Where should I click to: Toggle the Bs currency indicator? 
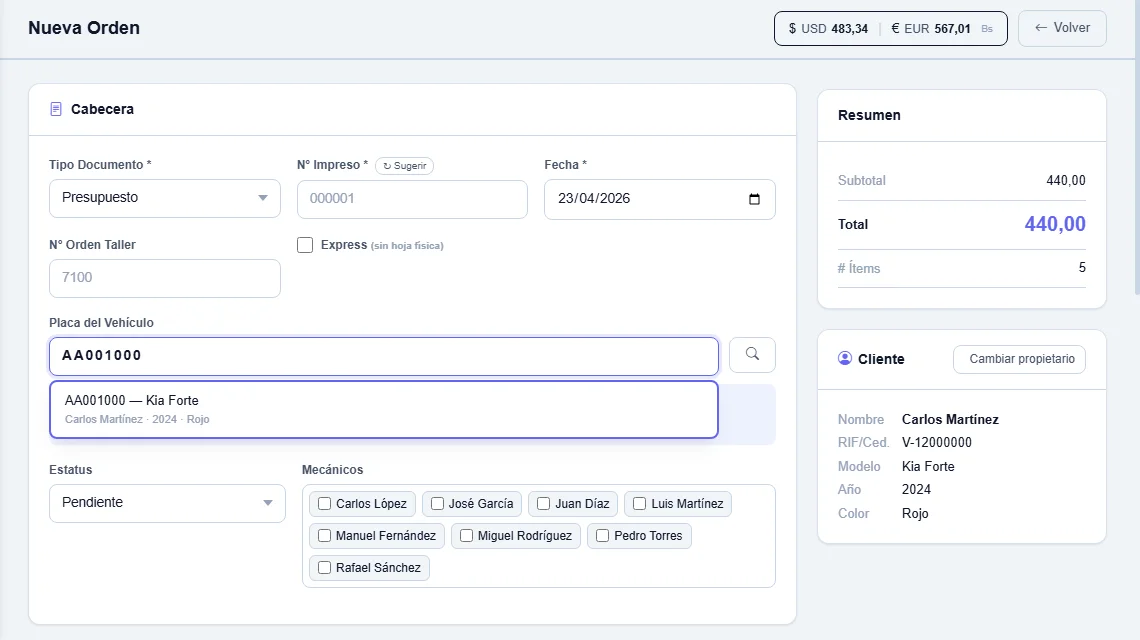[987, 29]
